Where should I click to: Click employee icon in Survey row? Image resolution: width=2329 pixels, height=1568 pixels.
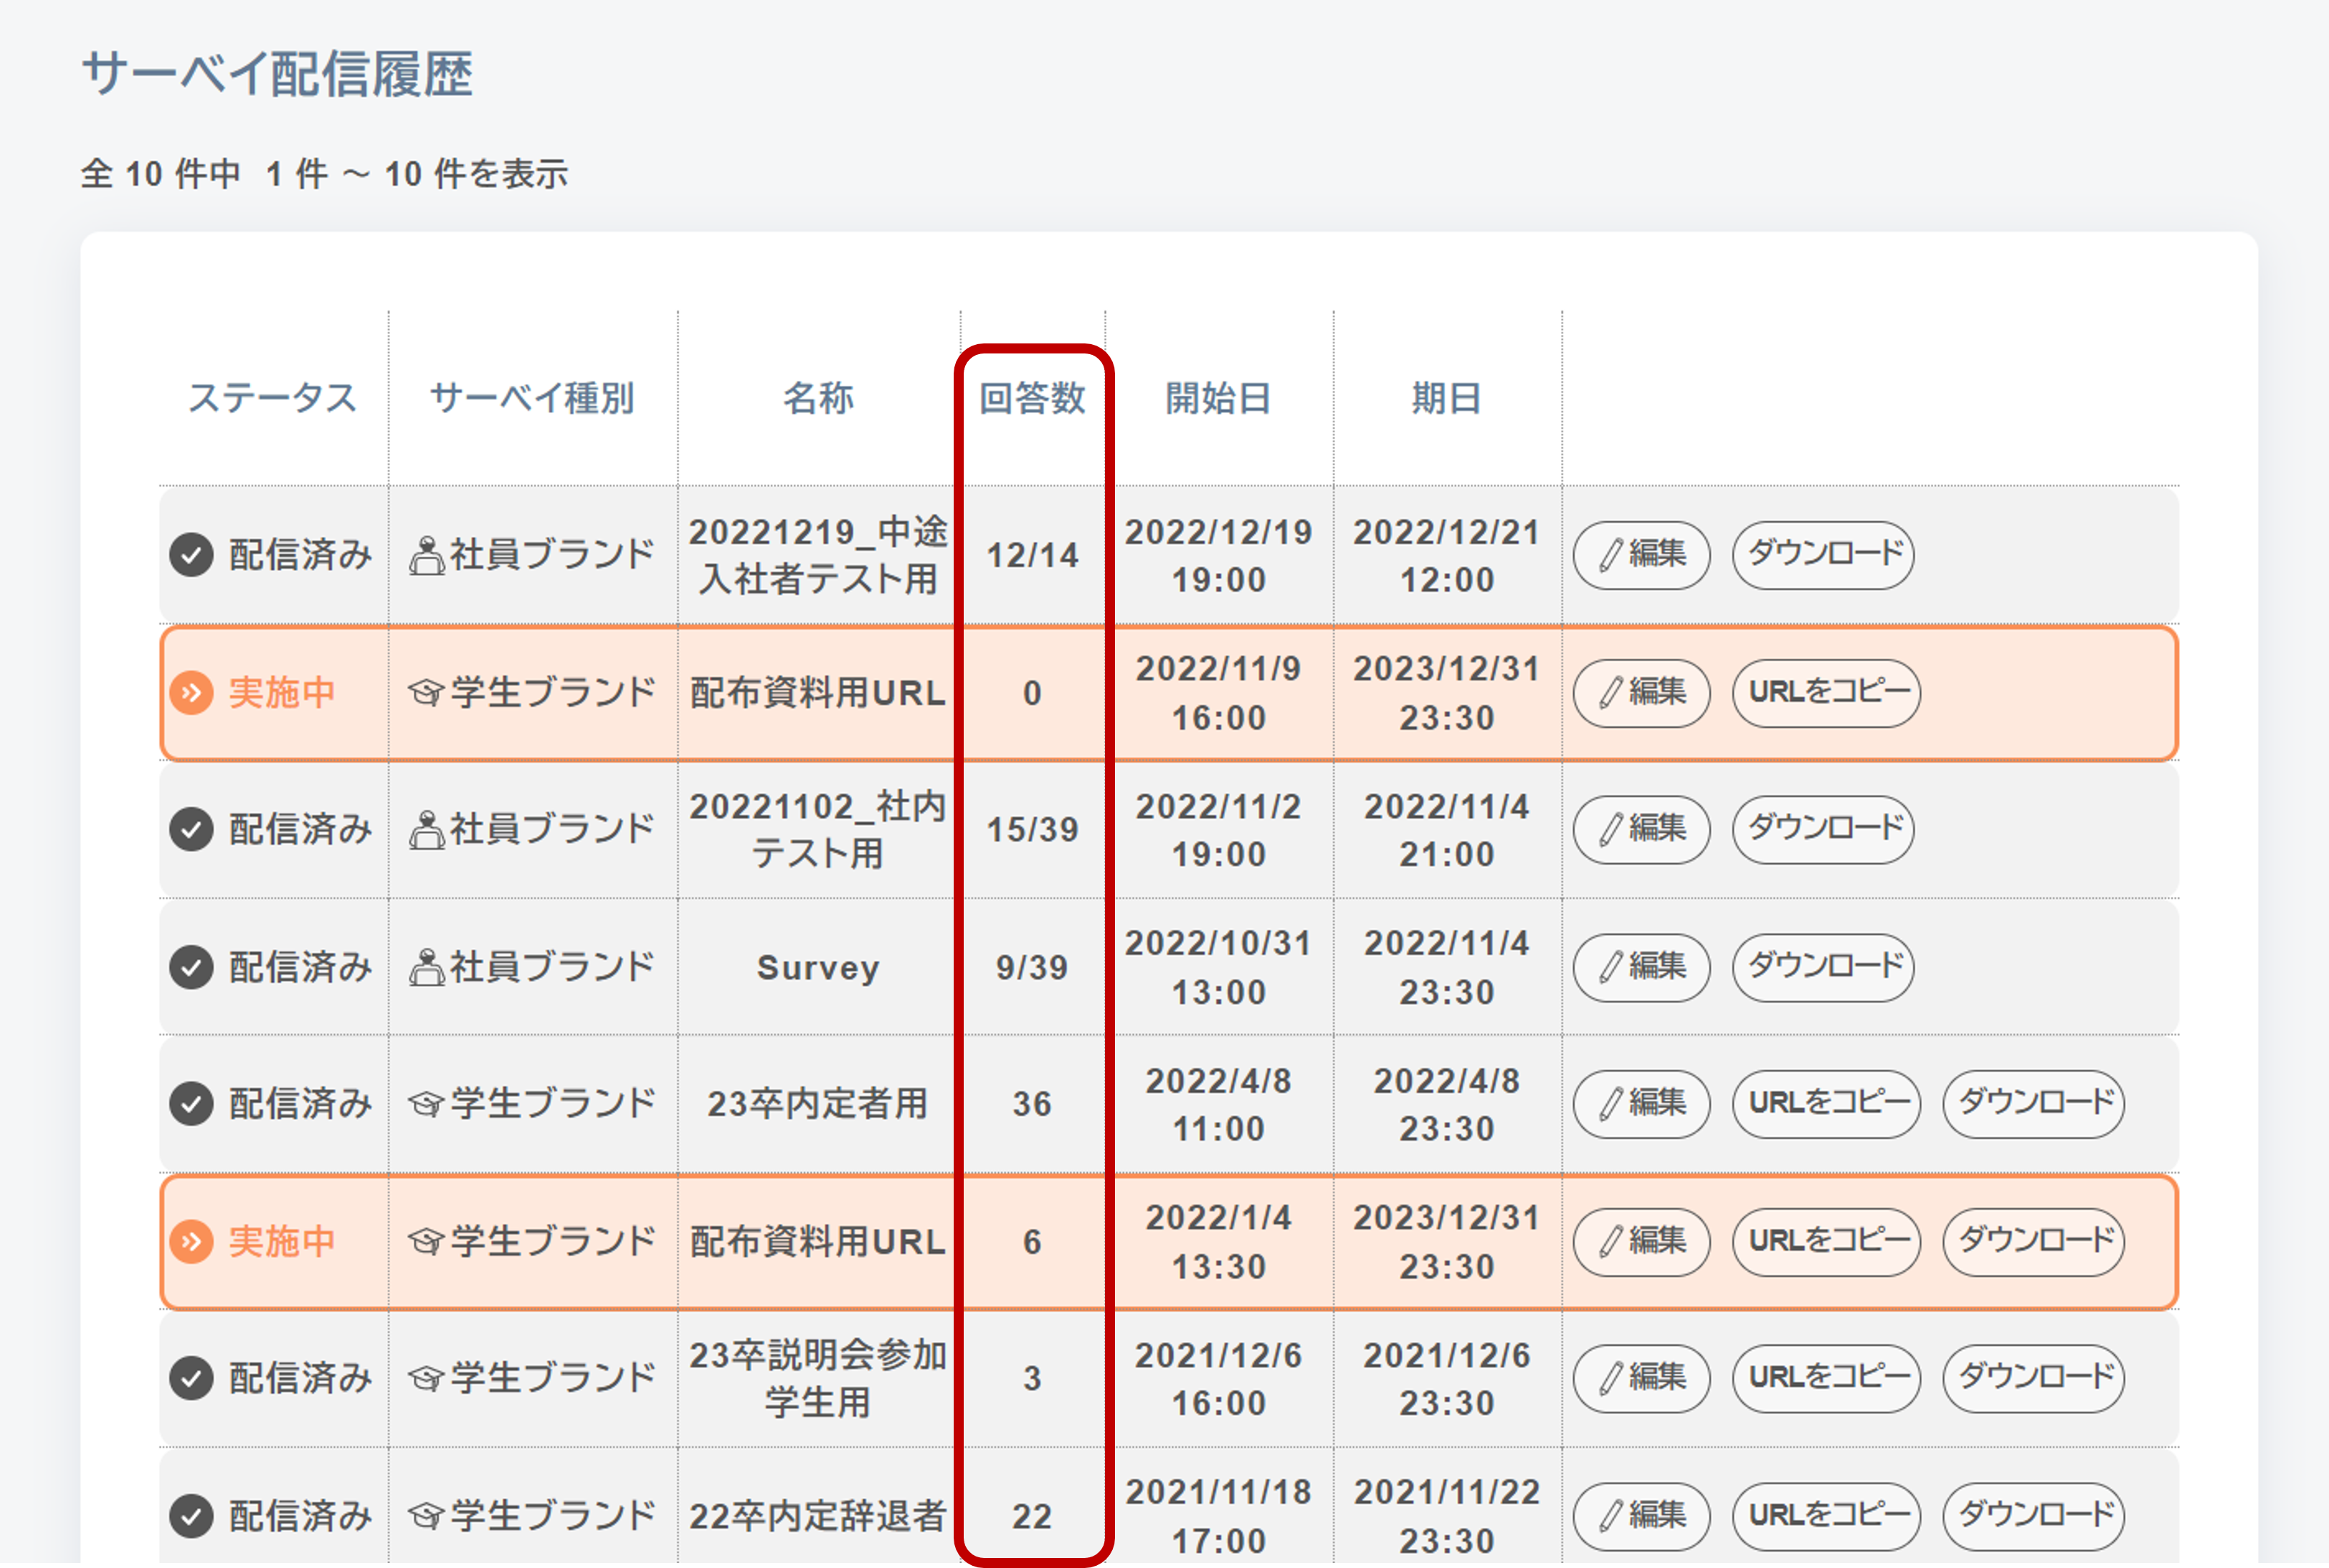click(427, 967)
